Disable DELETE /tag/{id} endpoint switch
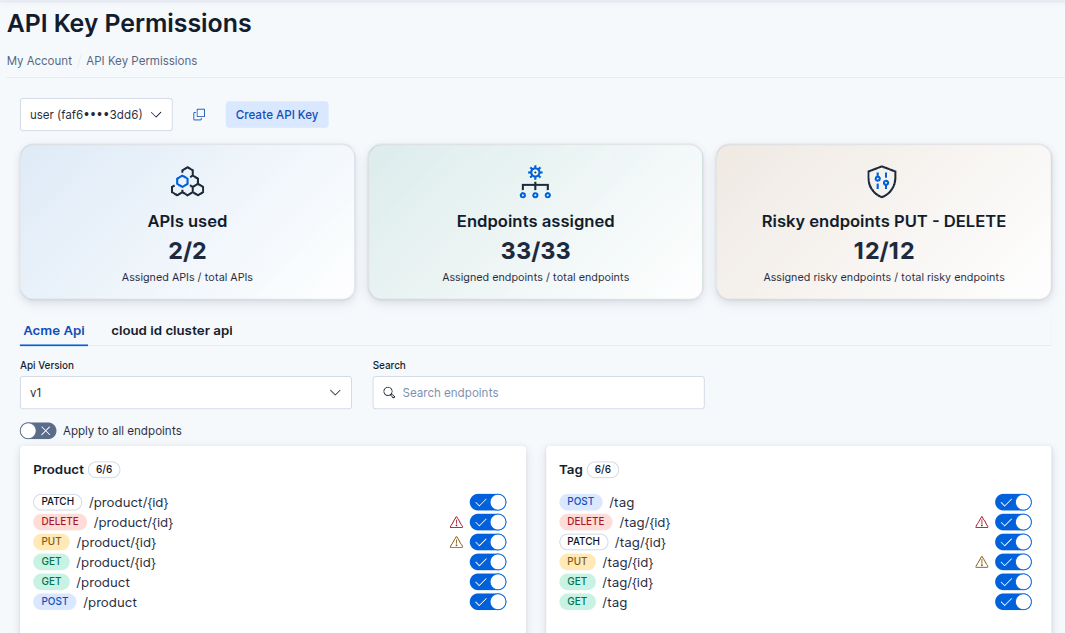1065x633 pixels. (1013, 522)
